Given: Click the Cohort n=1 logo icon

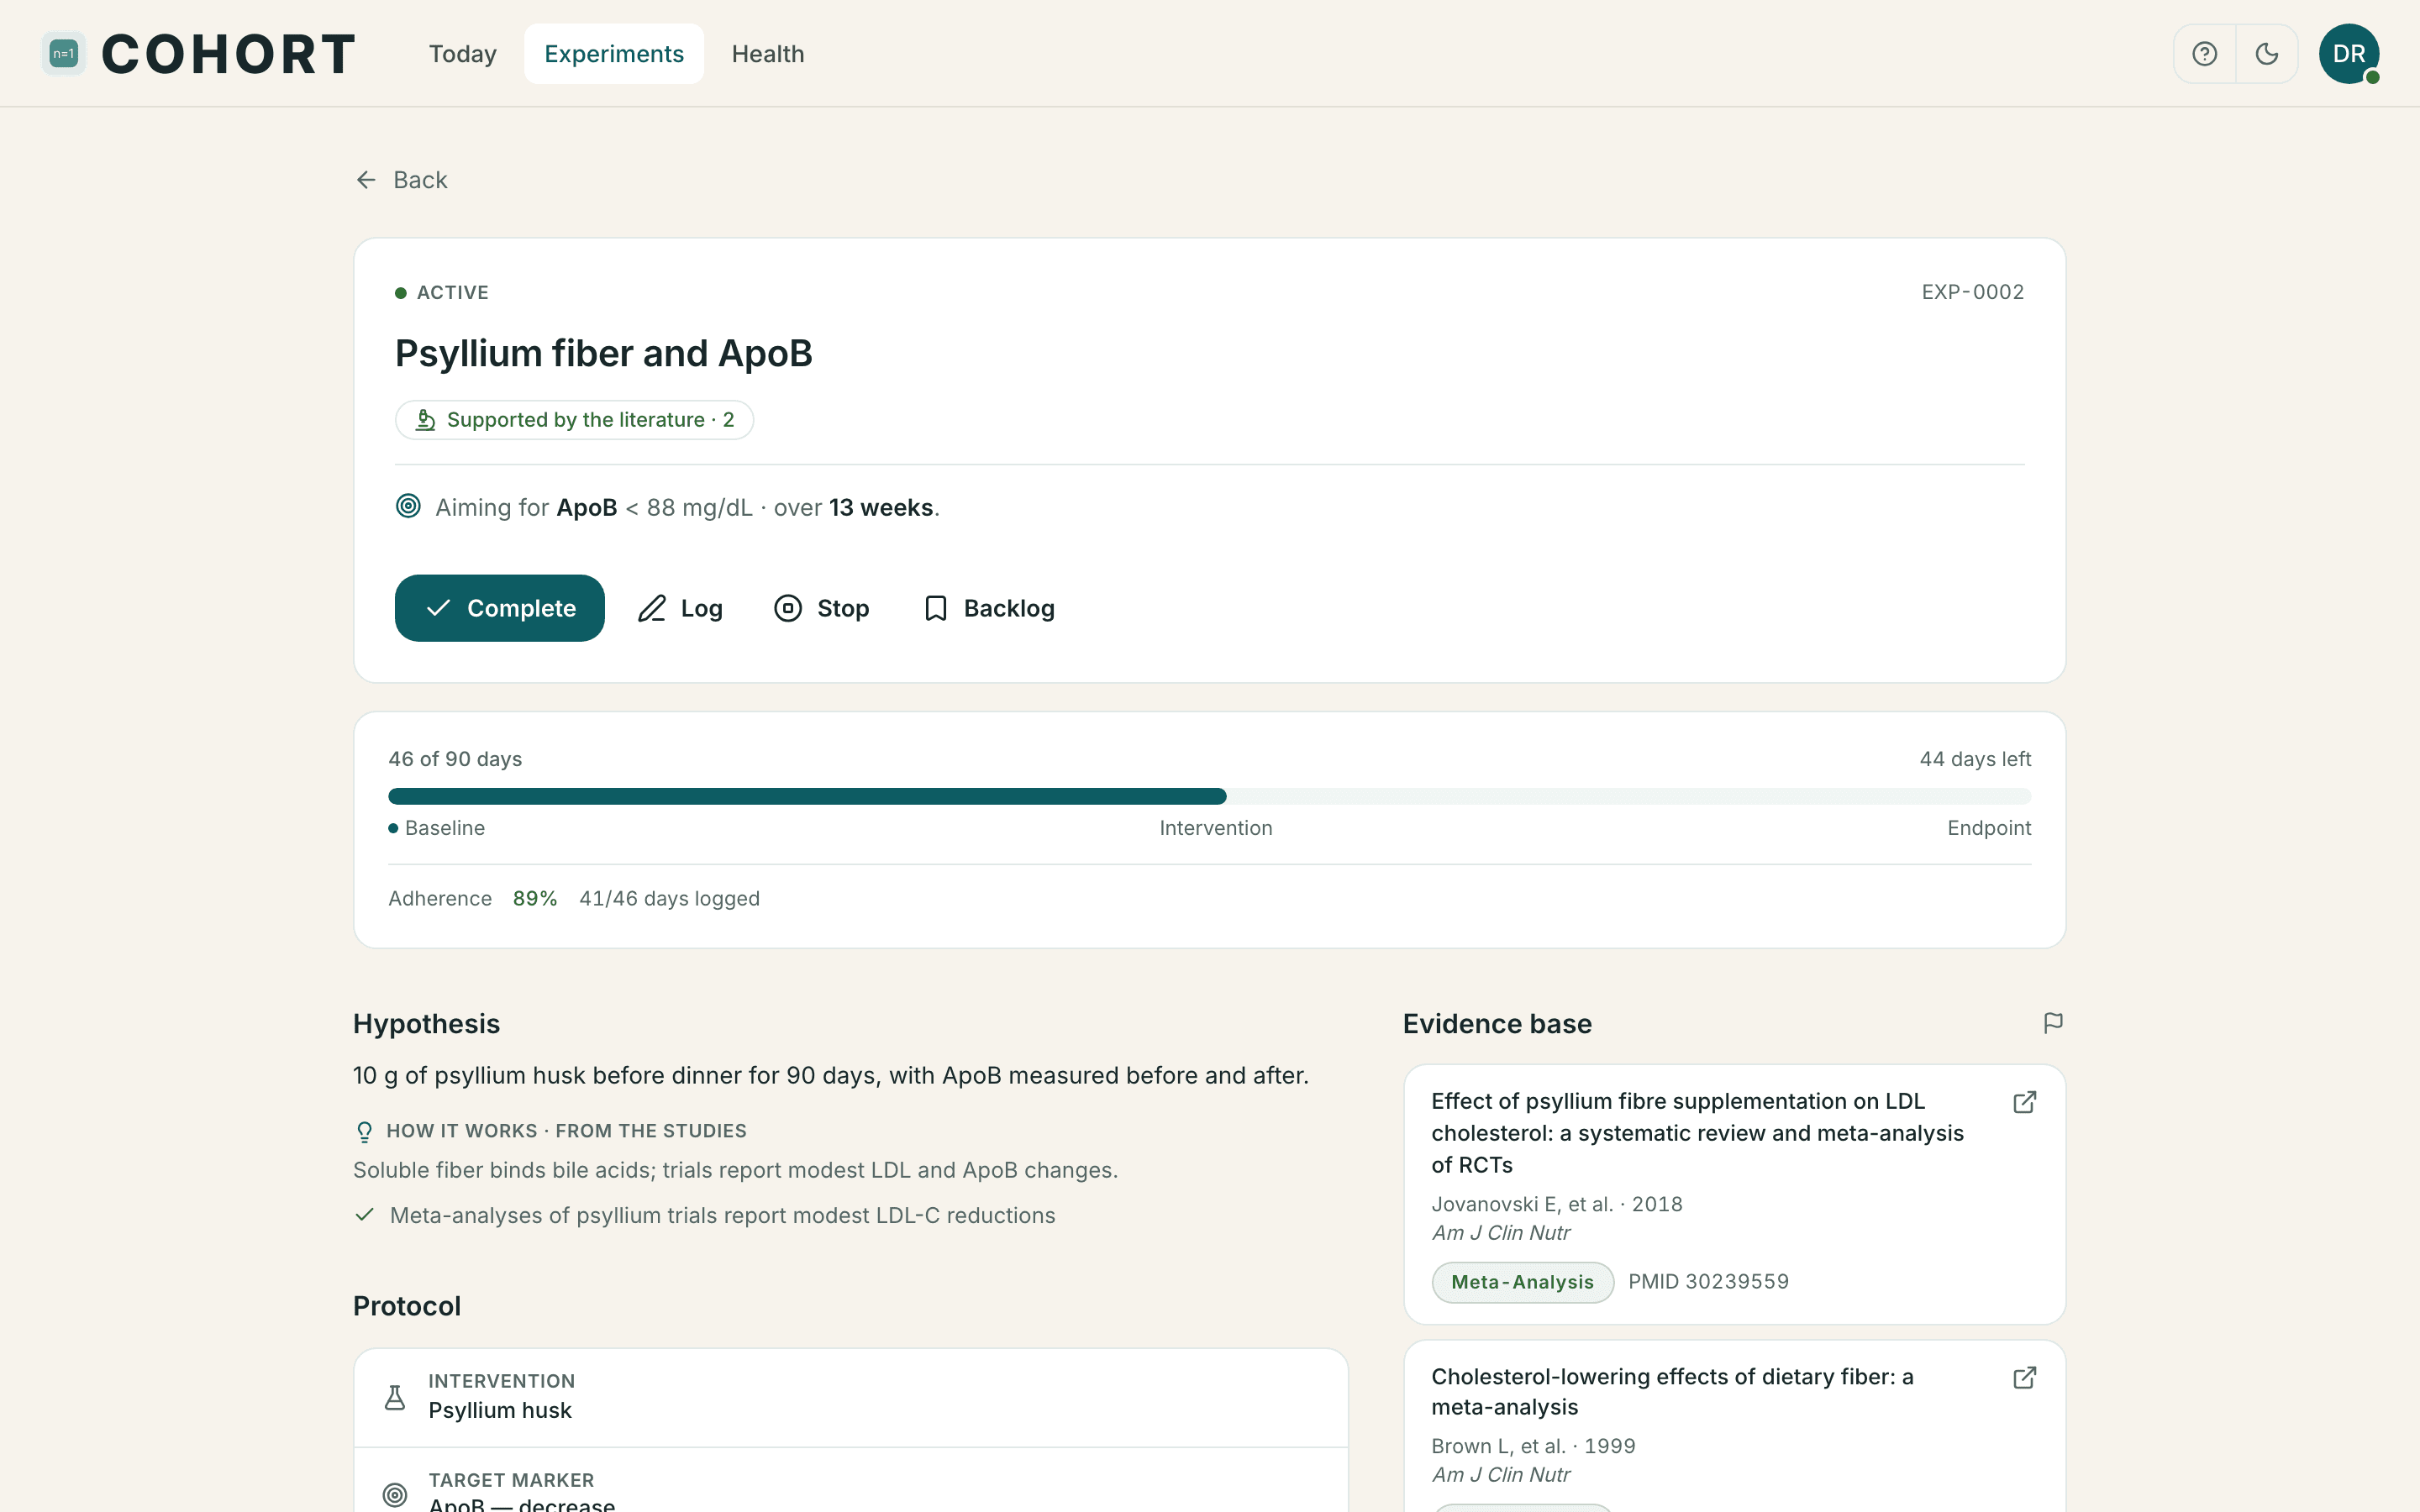Looking at the screenshot, I should (63, 54).
